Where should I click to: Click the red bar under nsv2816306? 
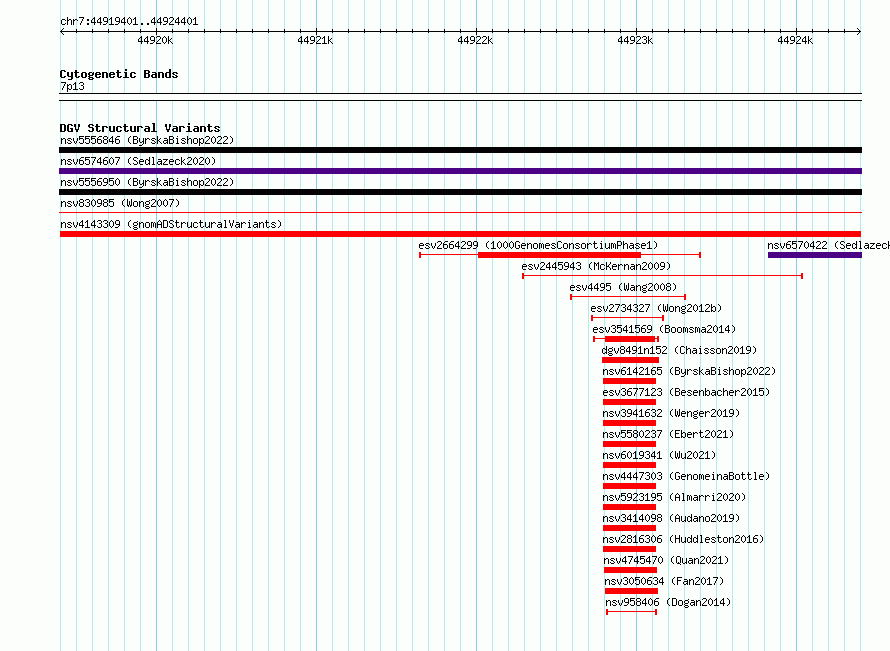pyautogui.click(x=629, y=549)
